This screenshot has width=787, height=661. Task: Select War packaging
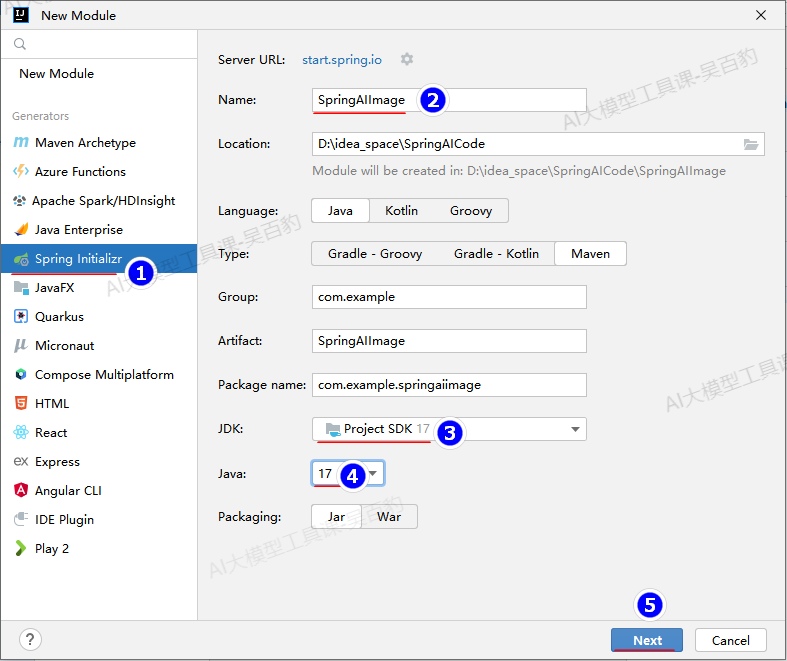[x=389, y=517]
